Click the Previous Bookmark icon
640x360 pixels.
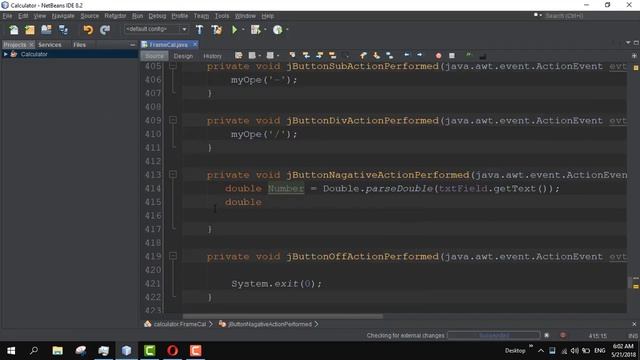tap(363, 55)
